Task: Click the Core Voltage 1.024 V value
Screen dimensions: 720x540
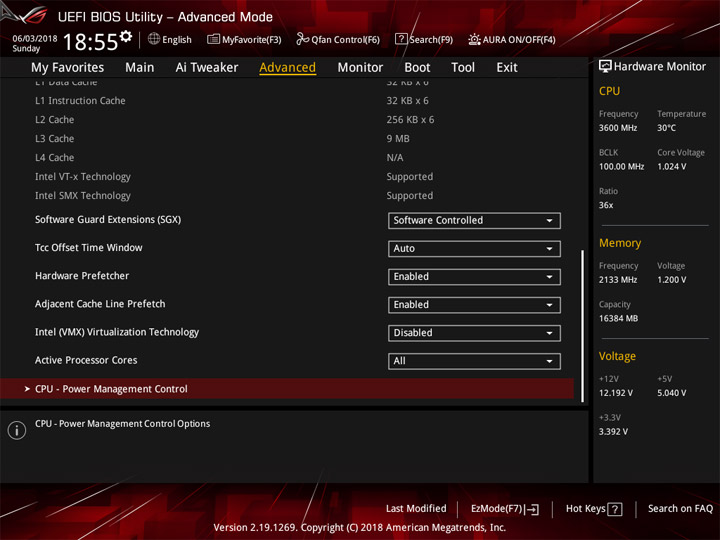Action: 672,166
